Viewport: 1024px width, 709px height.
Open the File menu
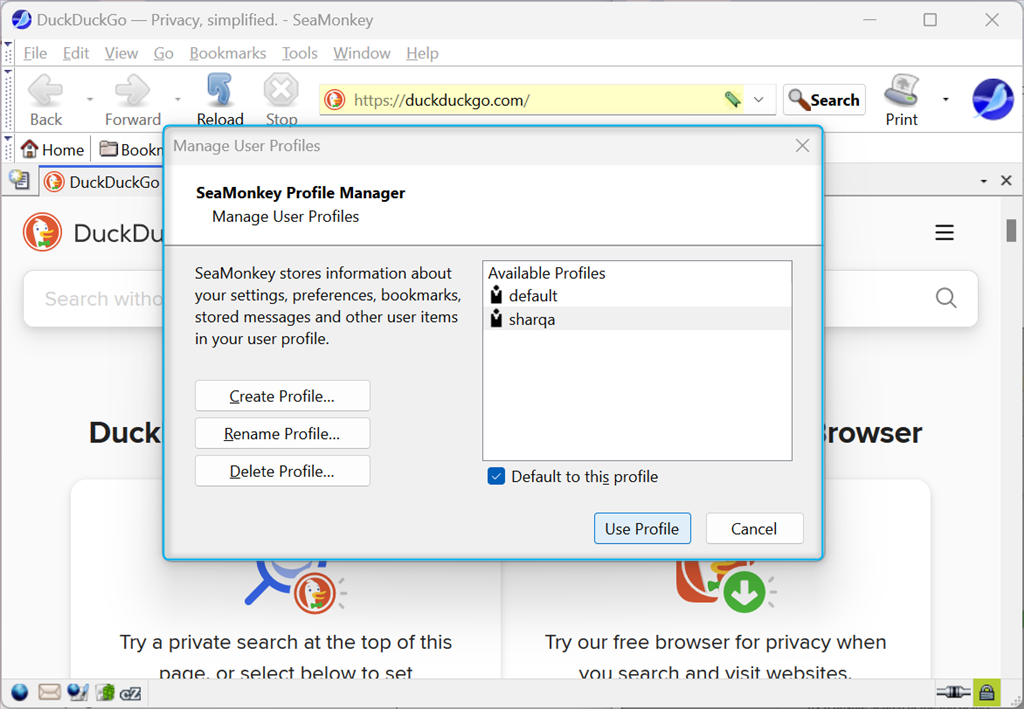coord(35,53)
